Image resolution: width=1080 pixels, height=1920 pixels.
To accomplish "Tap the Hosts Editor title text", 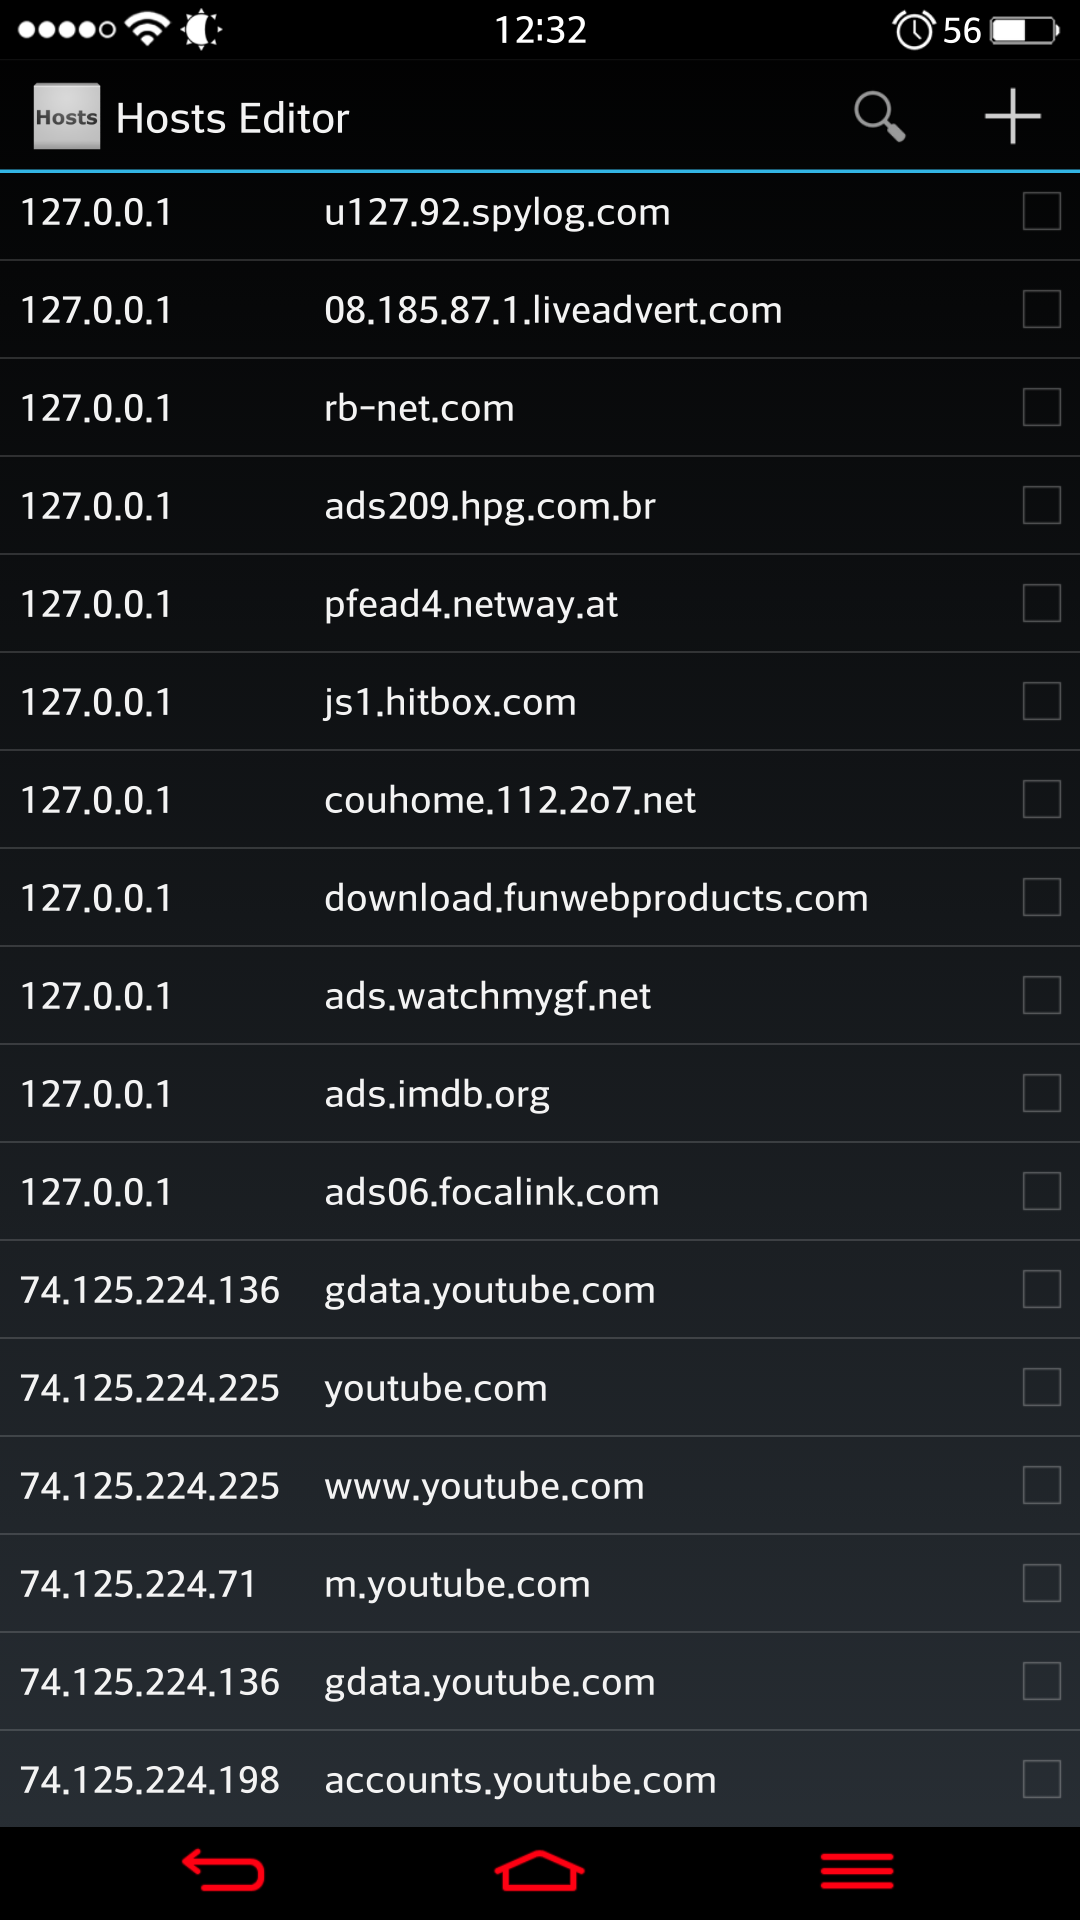I will coord(232,118).
